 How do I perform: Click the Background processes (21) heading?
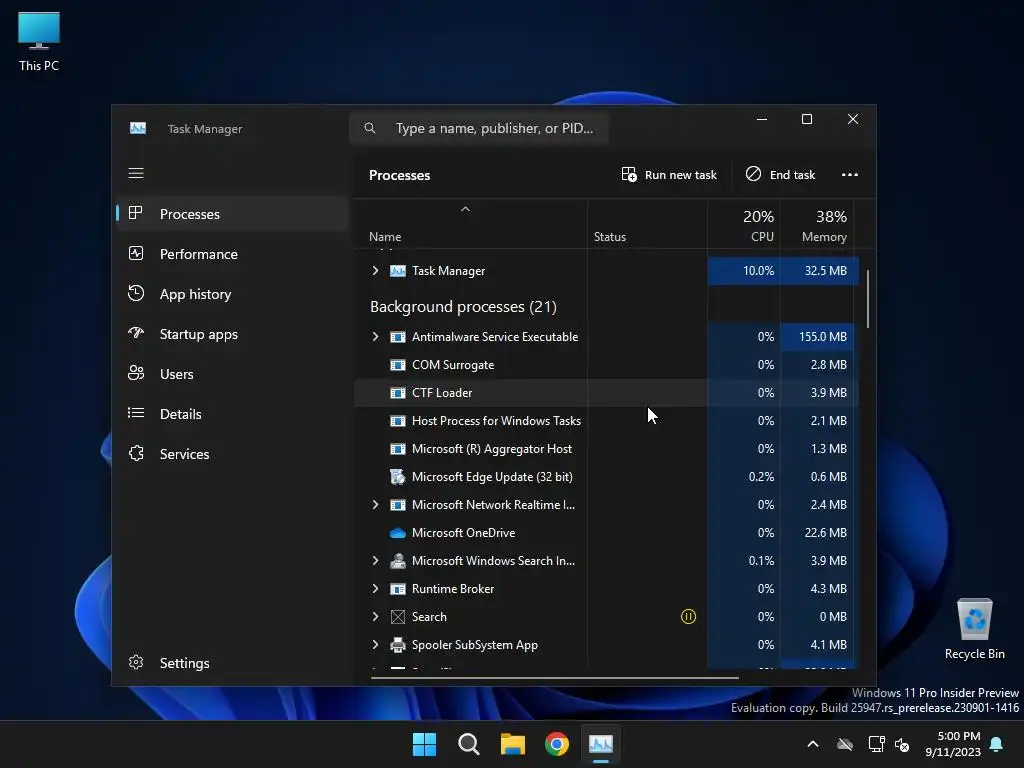pos(463,306)
